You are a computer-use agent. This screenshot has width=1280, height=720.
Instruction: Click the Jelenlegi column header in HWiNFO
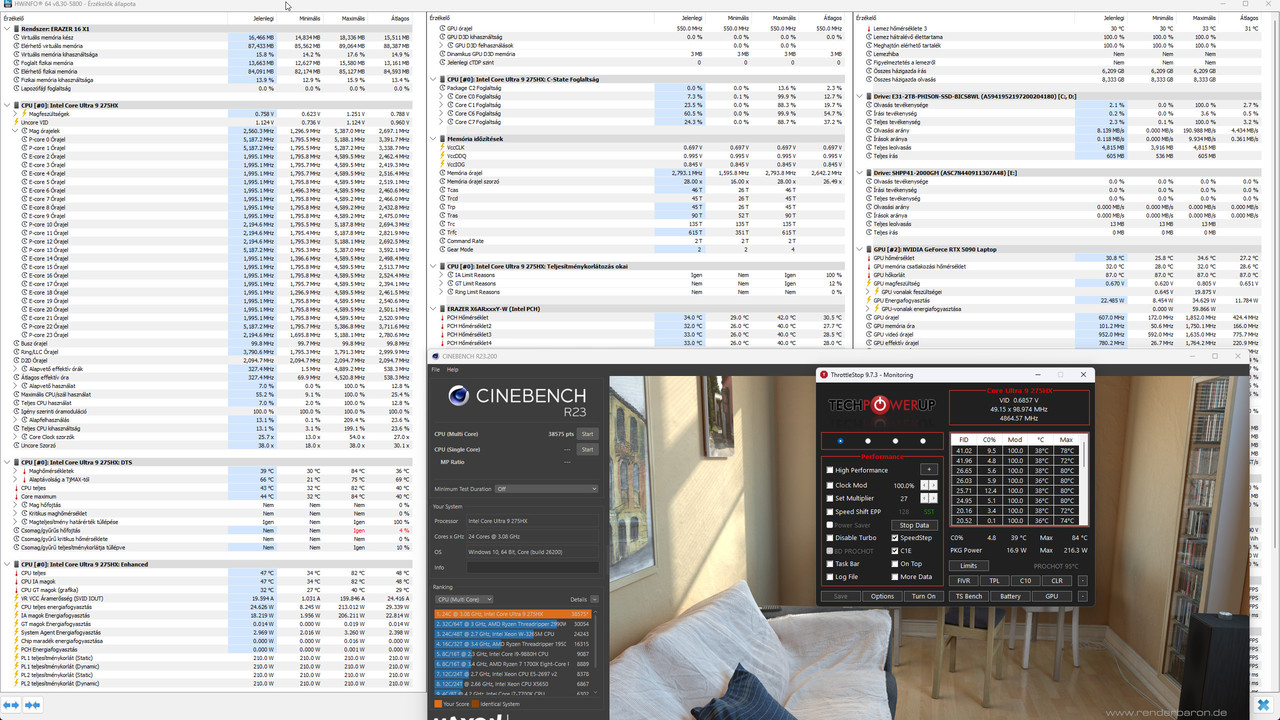263,18
